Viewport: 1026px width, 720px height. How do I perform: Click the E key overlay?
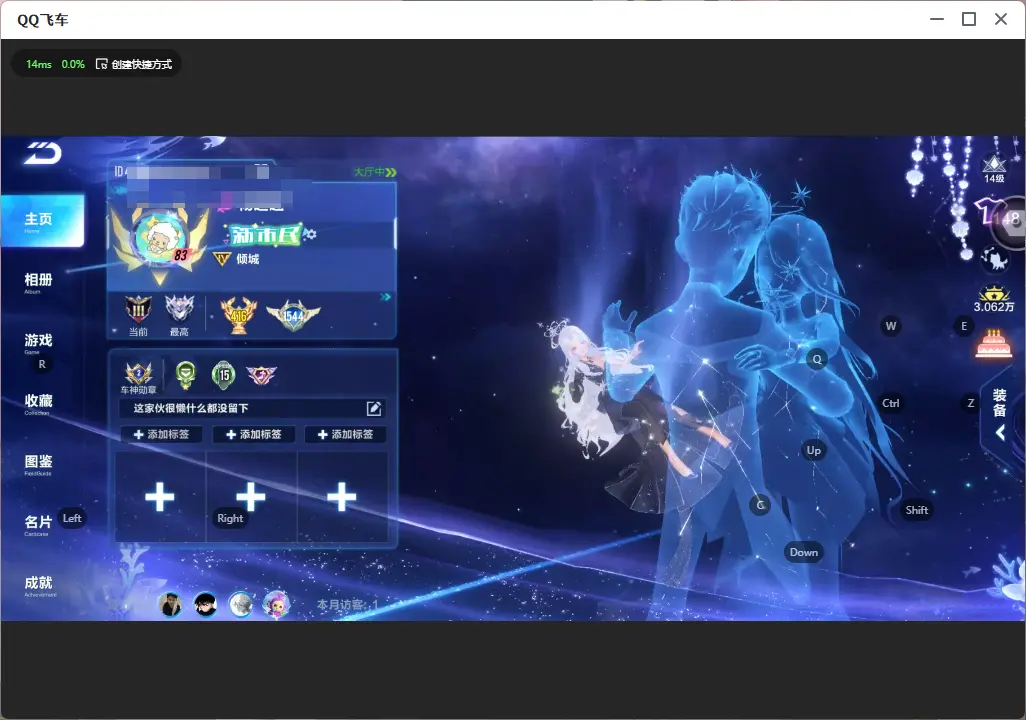point(964,326)
